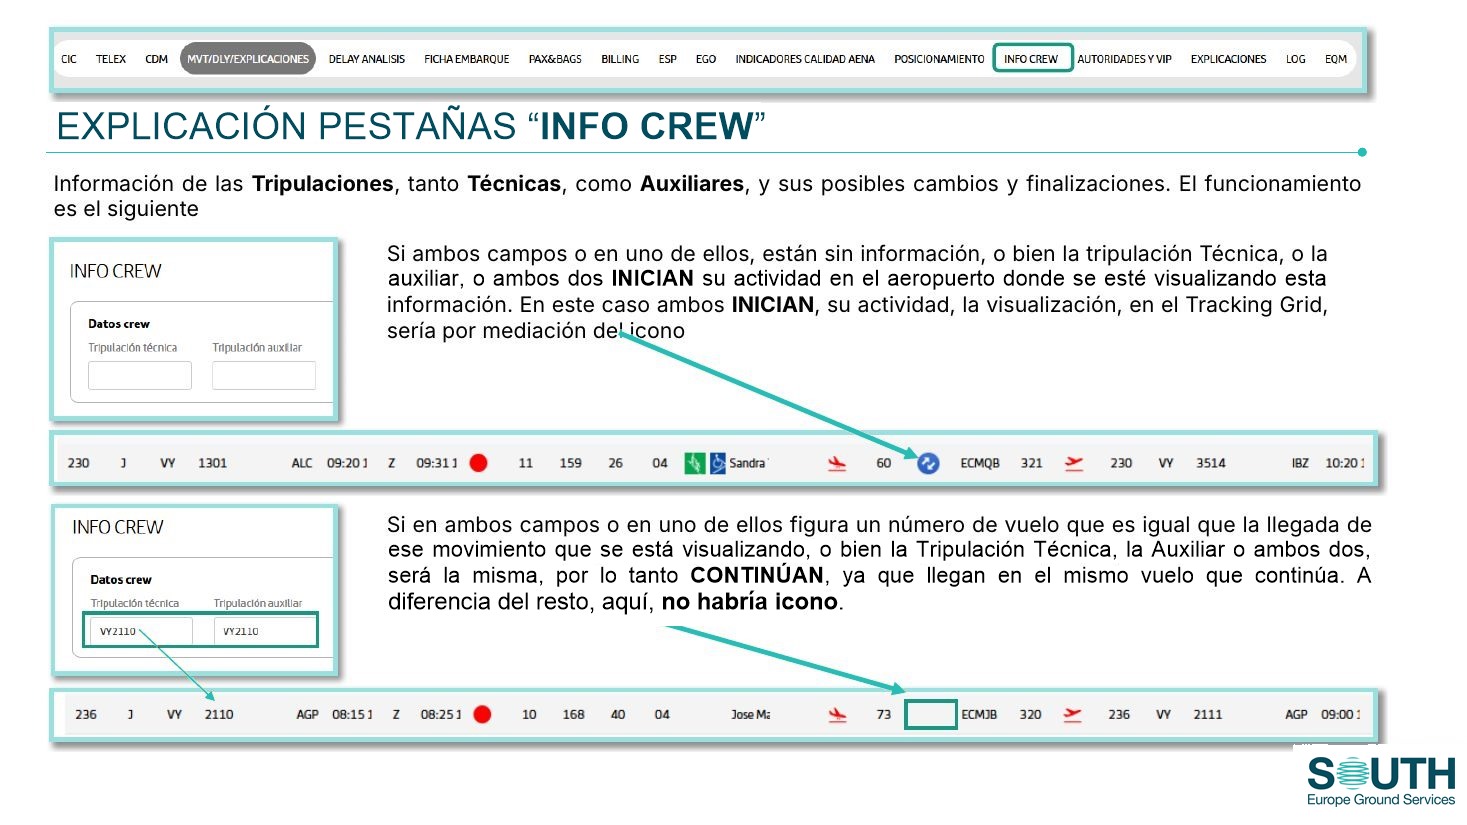1467x825 pixels.
Task: Click the green icon left of Sandra
Action: [x=695, y=463]
